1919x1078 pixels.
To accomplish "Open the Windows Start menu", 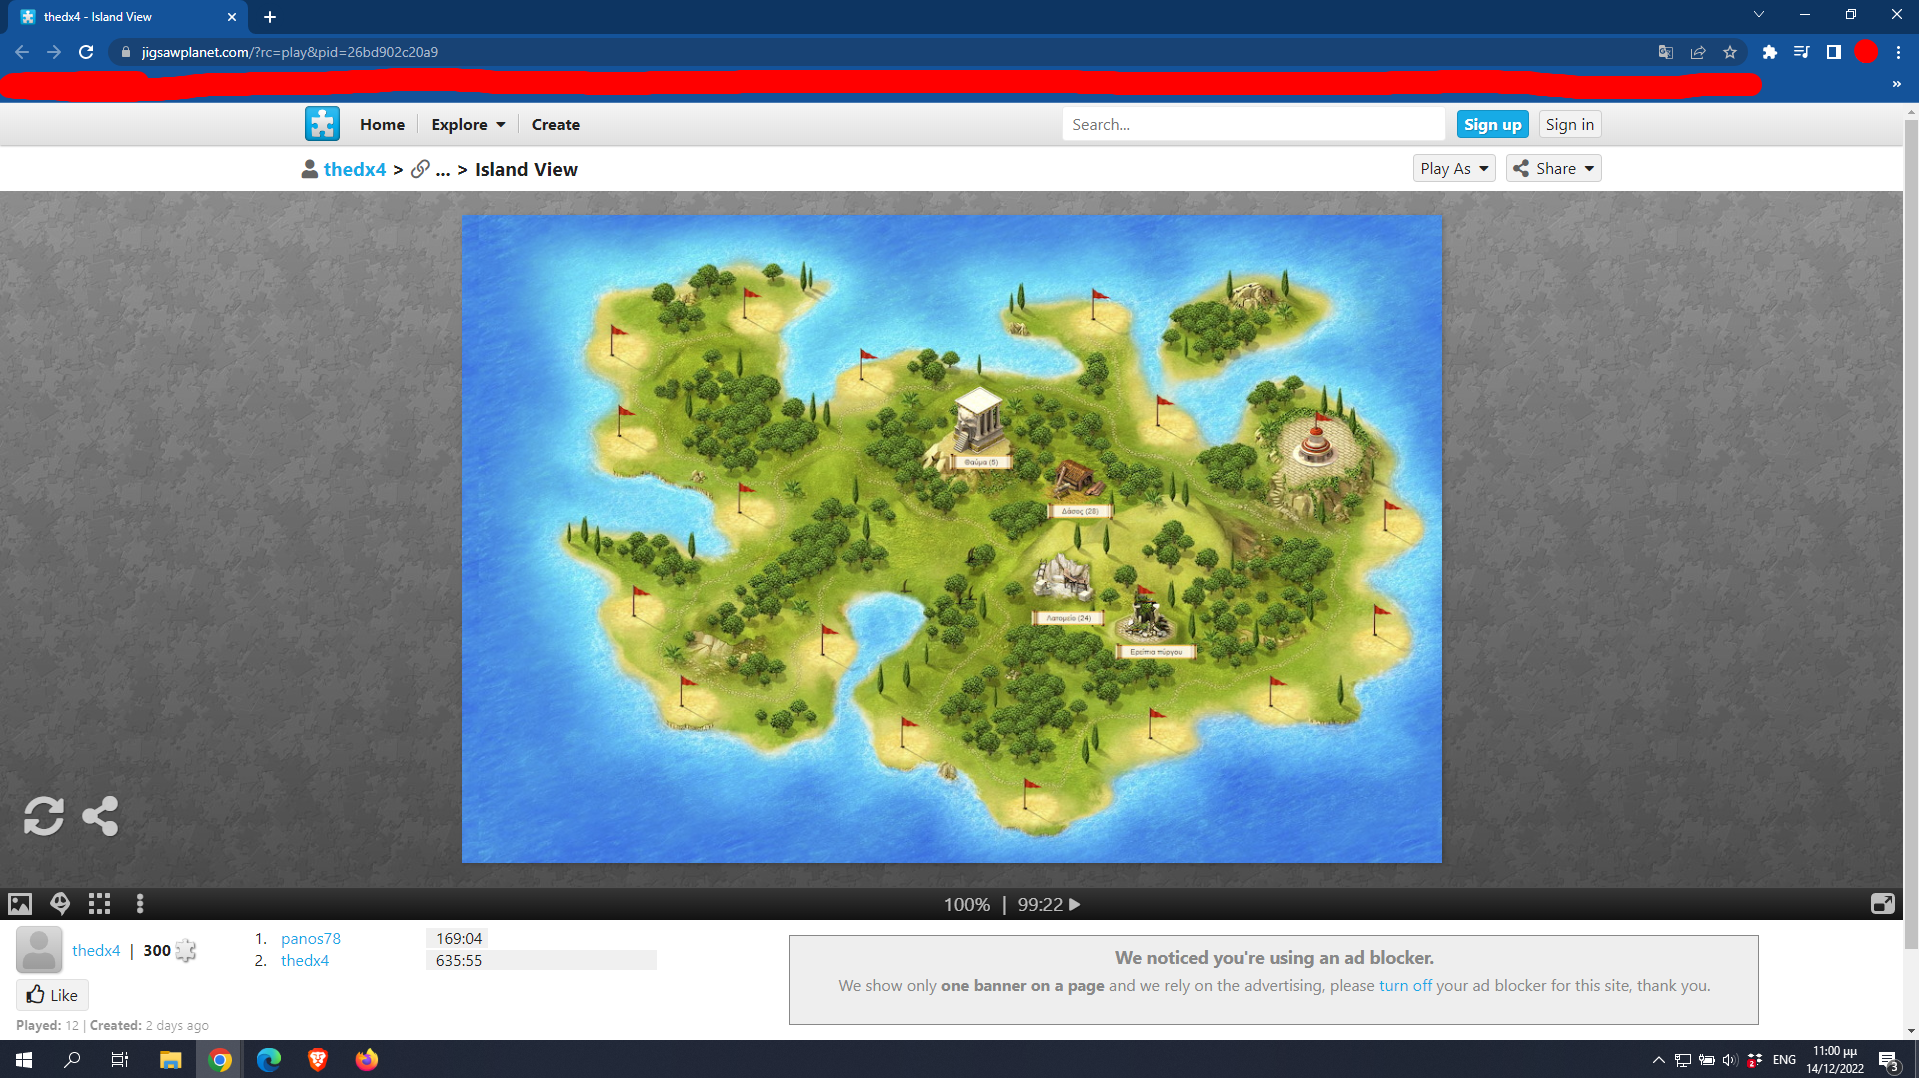I will (24, 1060).
